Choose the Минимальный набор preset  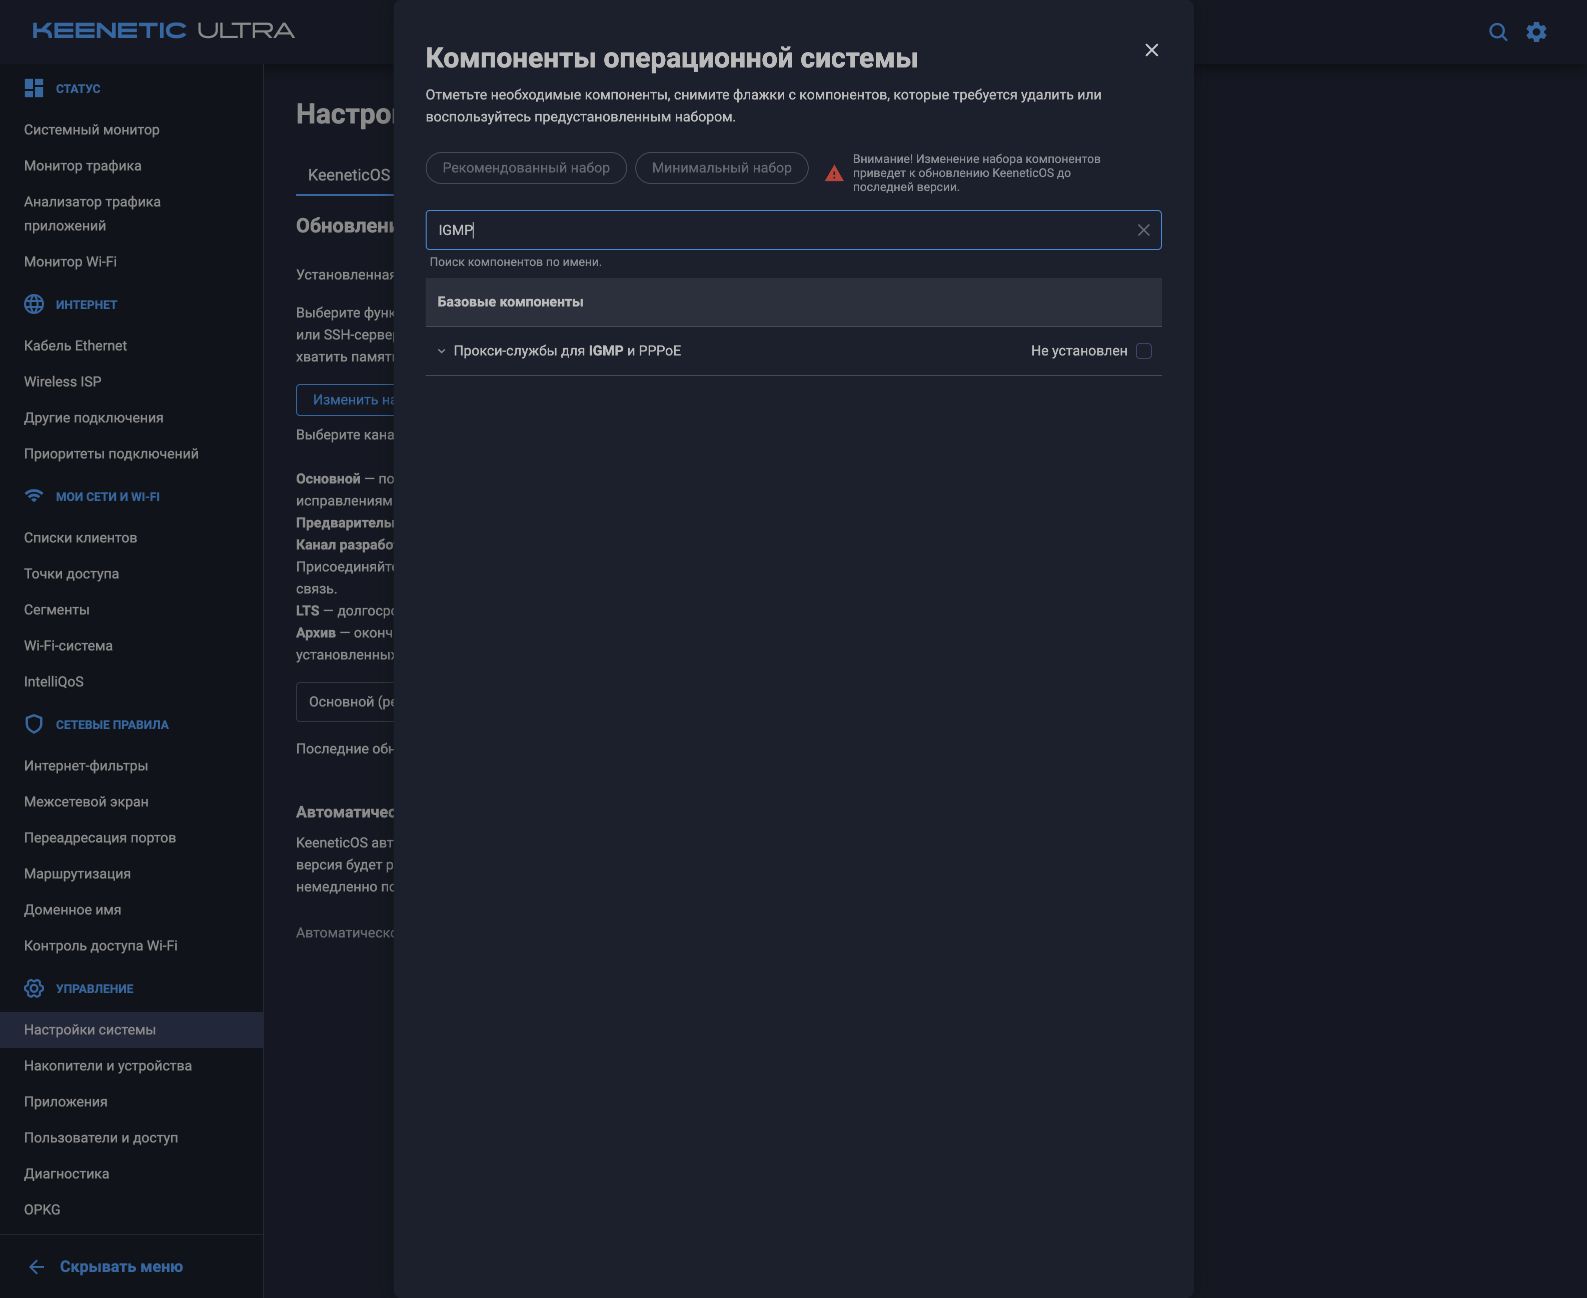click(722, 168)
